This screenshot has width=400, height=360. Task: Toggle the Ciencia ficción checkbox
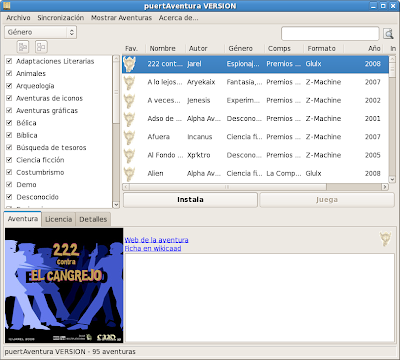(x=9, y=160)
